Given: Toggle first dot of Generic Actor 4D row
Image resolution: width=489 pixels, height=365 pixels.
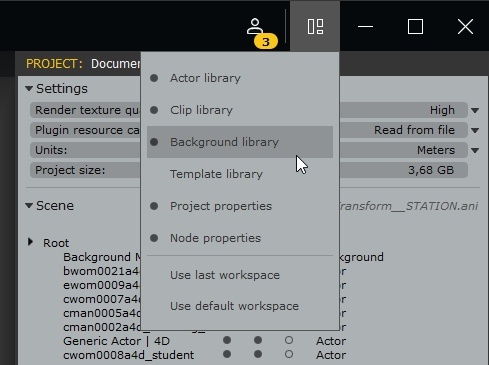Looking at the screenshot, I should (x=227, y=340).
